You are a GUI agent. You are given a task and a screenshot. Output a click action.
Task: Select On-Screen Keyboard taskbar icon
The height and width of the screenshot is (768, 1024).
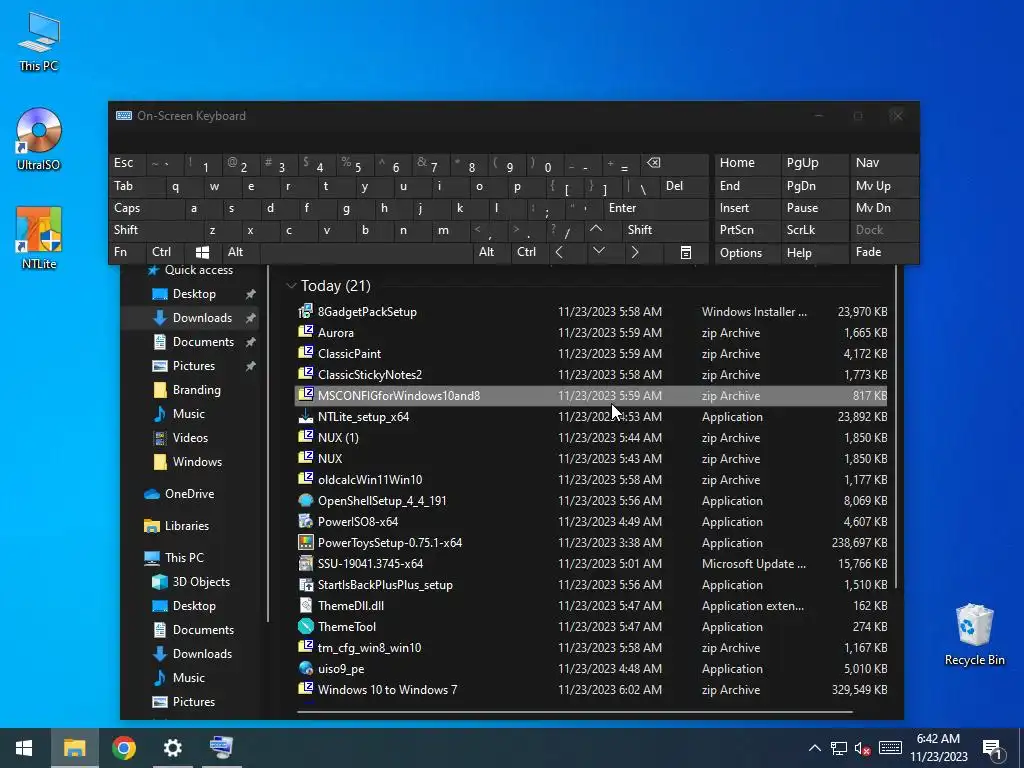tap(221, 748)
